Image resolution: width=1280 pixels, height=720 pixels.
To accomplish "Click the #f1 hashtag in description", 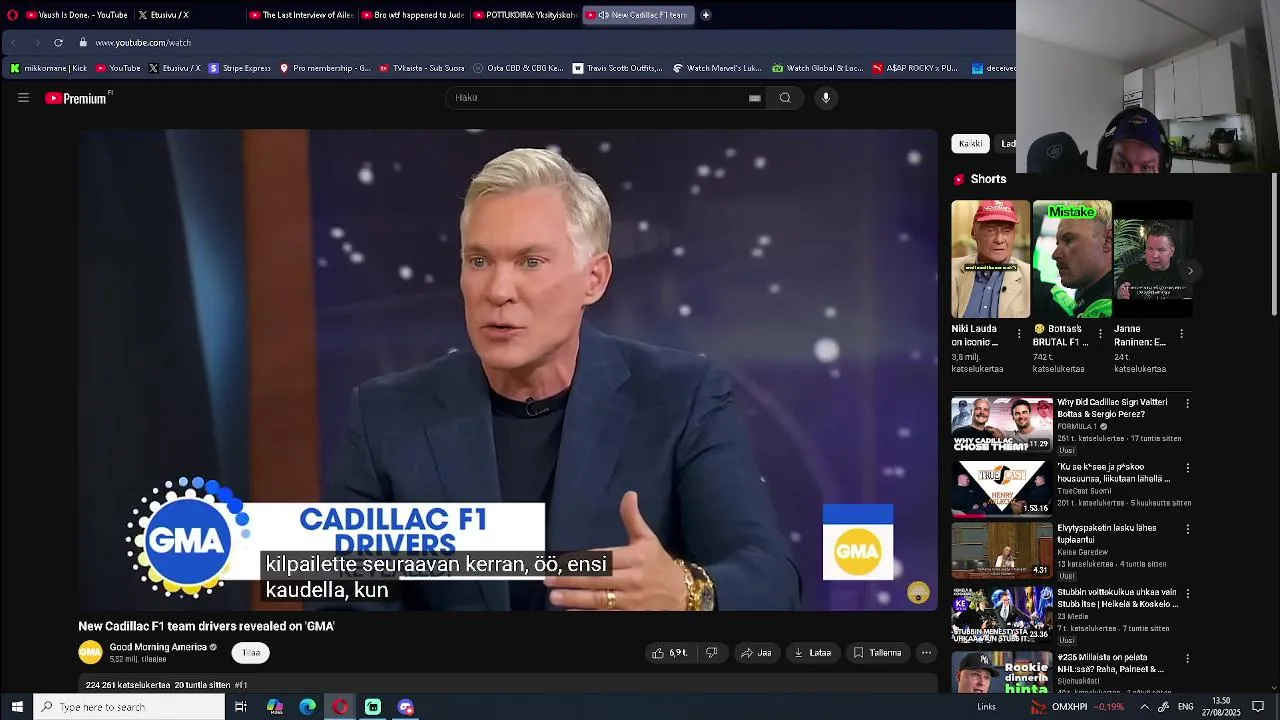I will tap(241, 685).
